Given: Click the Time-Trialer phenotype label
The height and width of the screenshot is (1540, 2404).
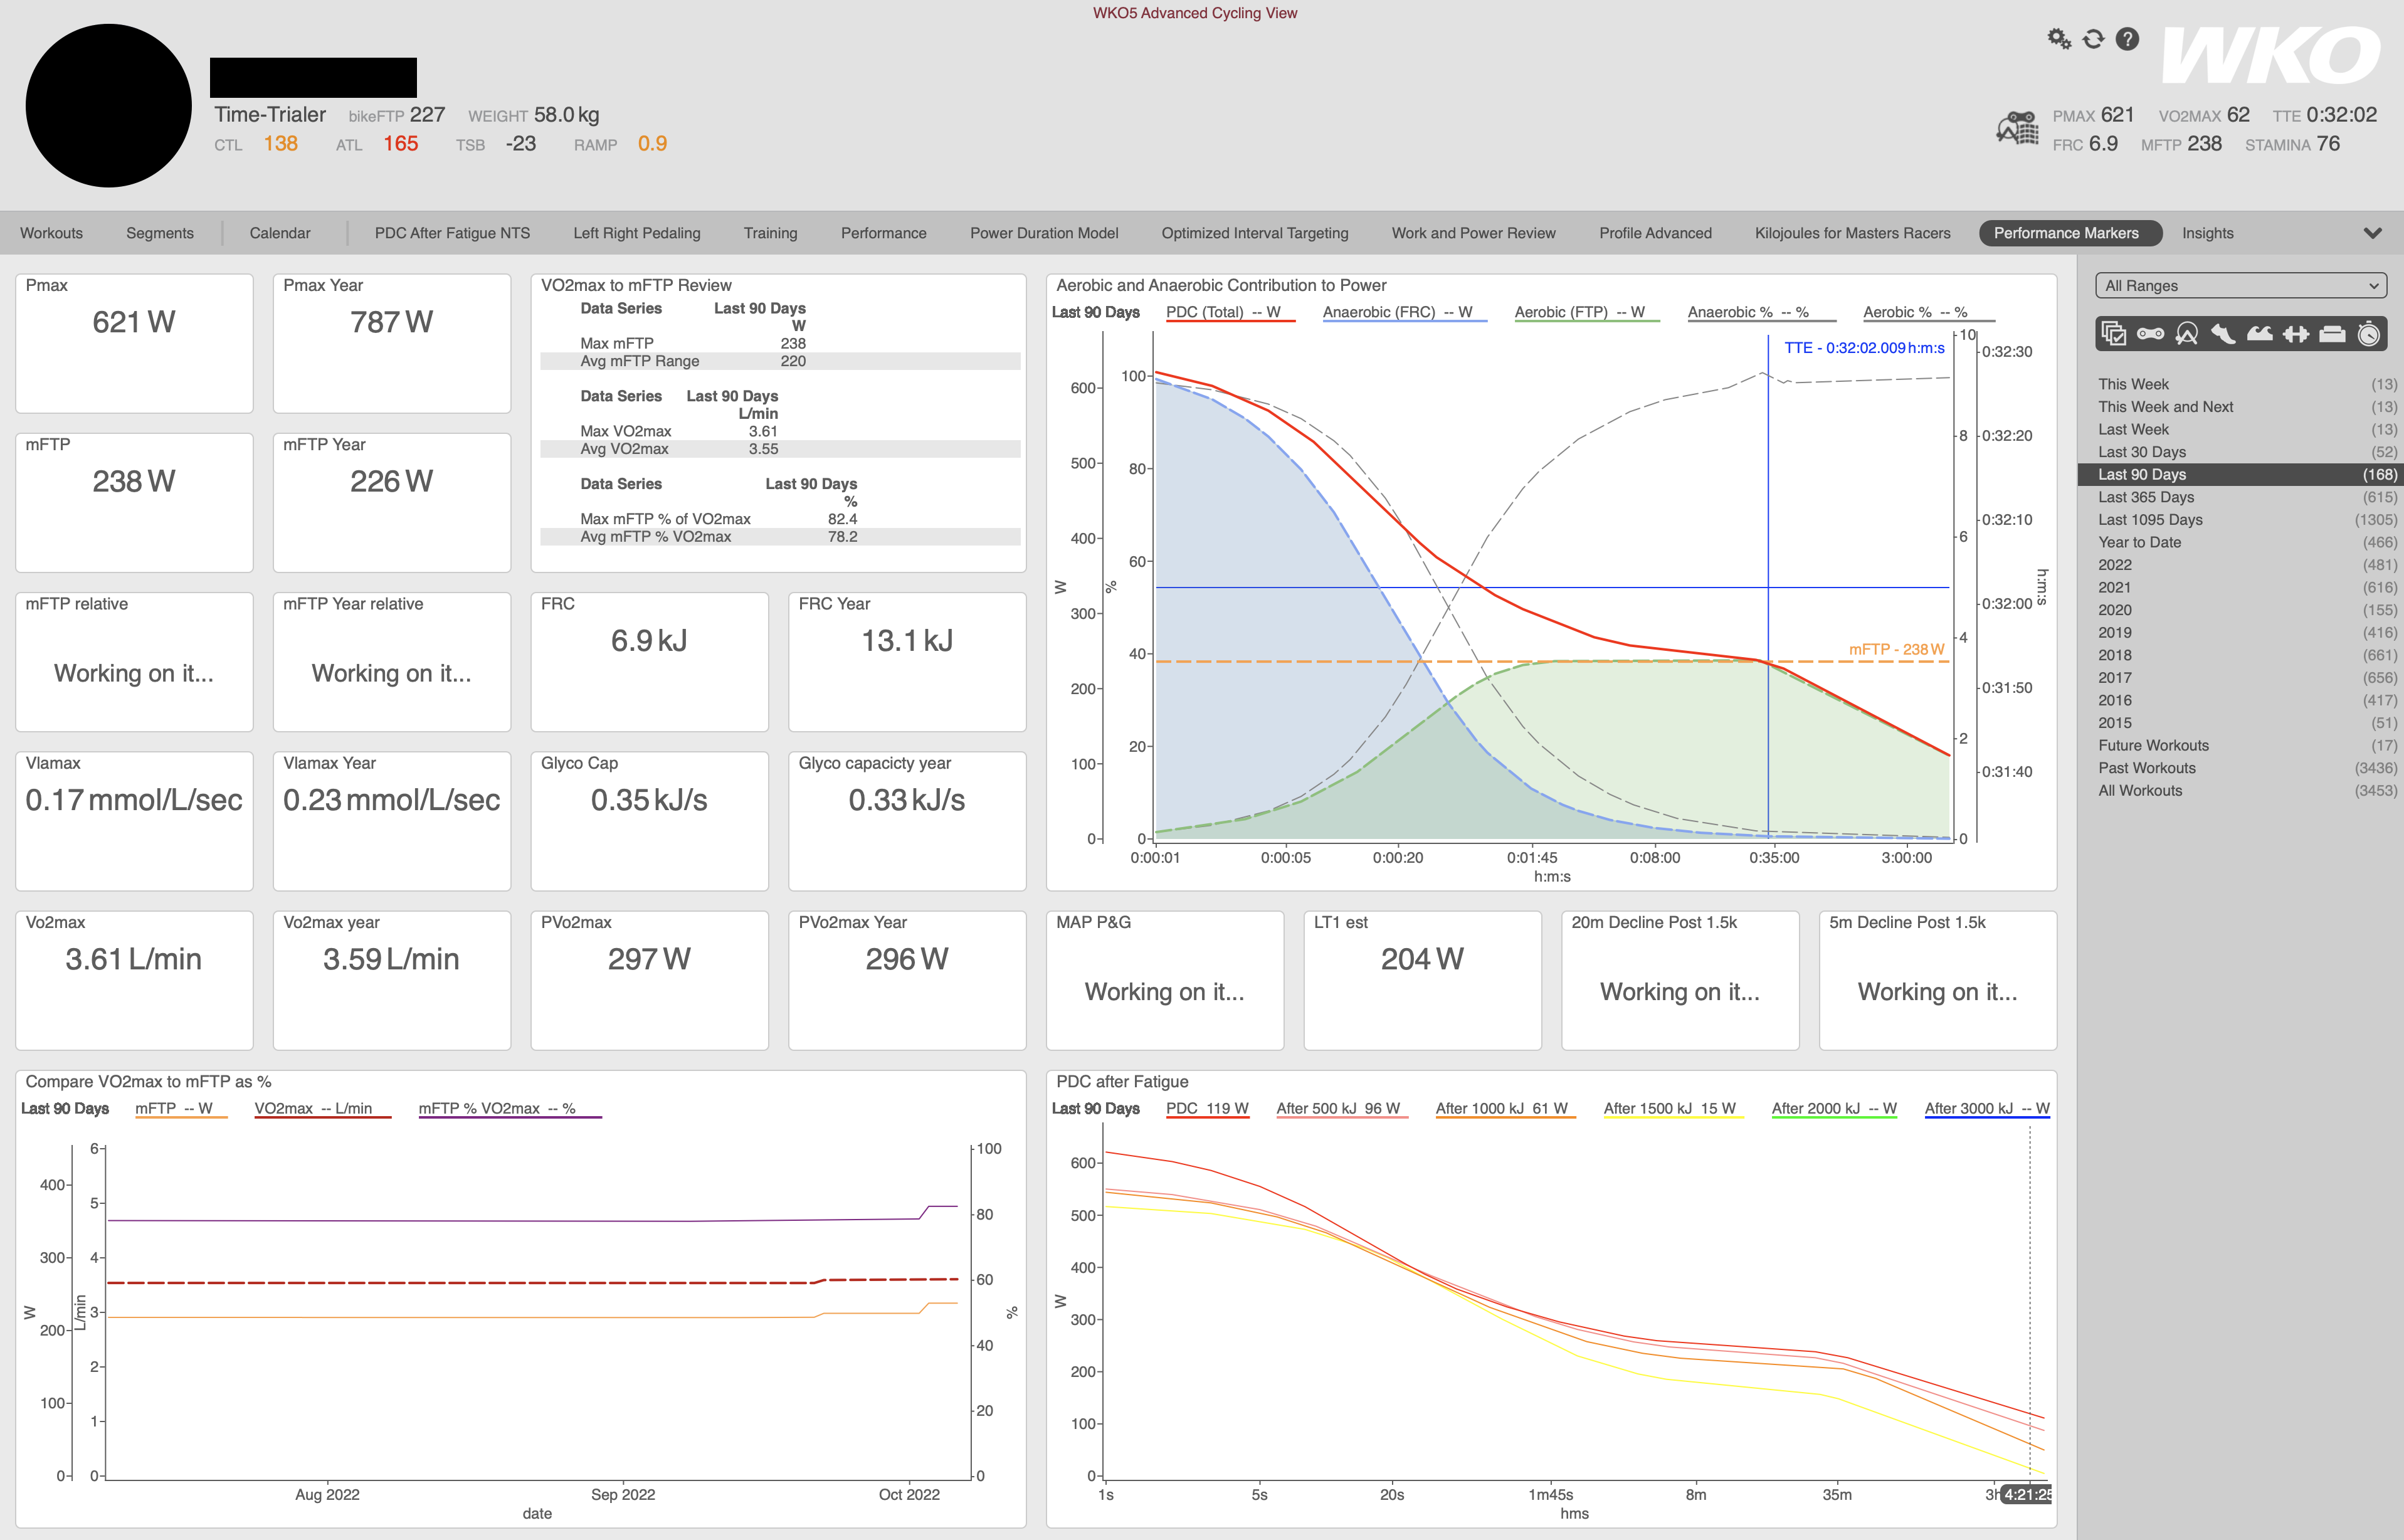Looking at the screenshot, I should (270, 115).
